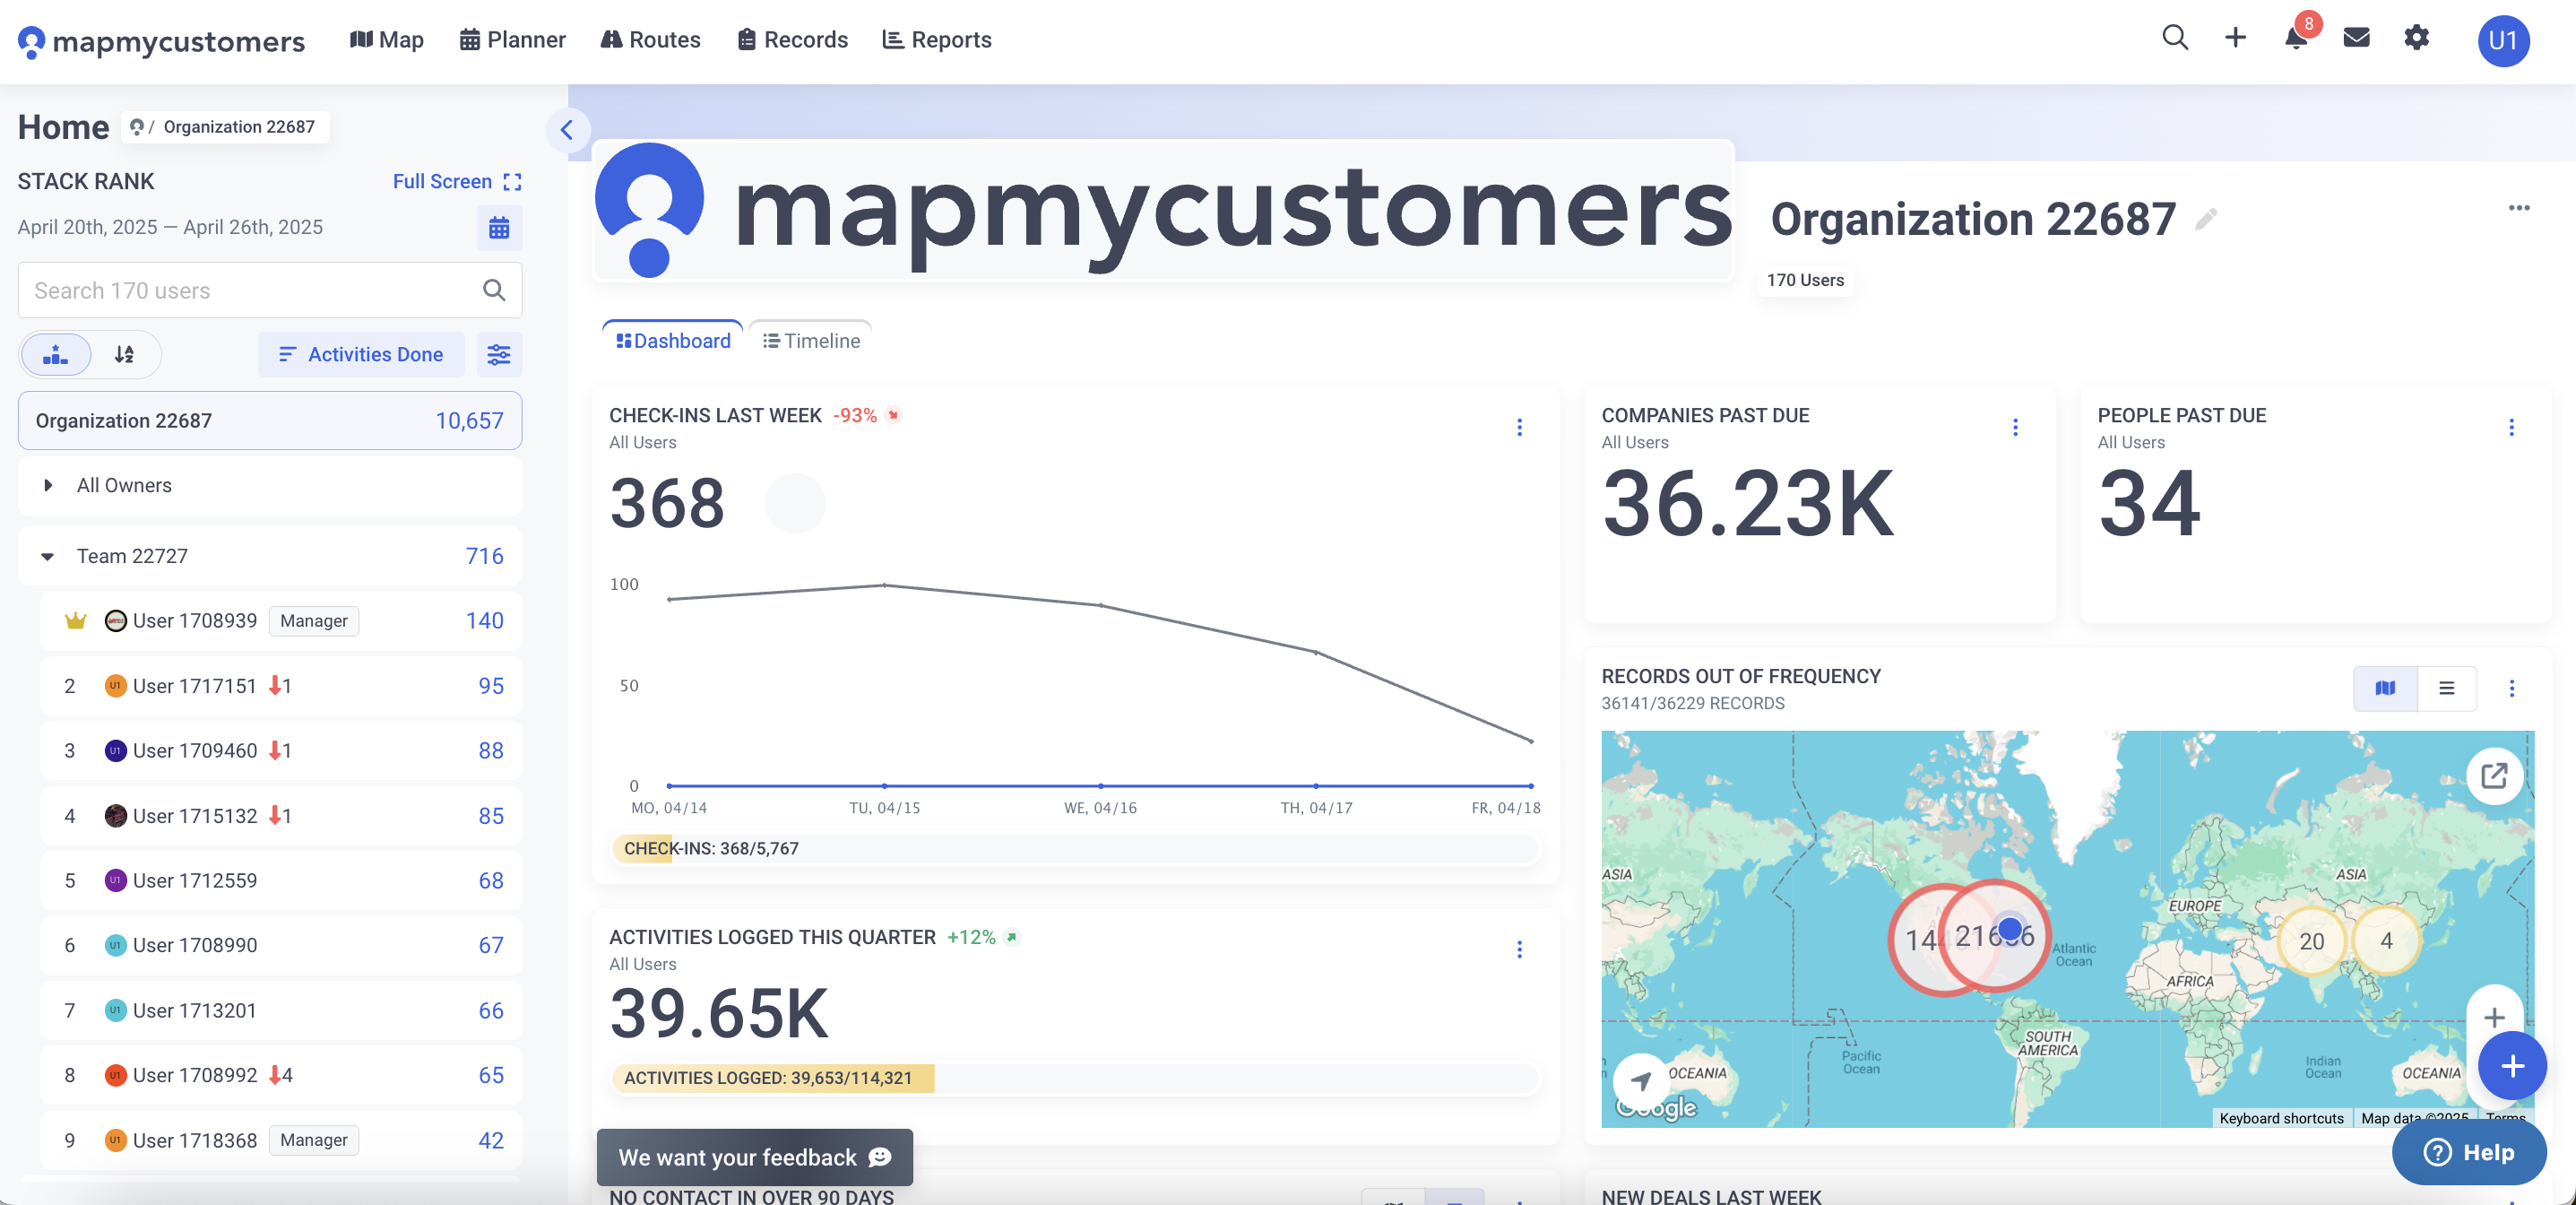This screenshot has height=1205, width=2576.
Task: Open the date range calendar icon
Action: 499,228
